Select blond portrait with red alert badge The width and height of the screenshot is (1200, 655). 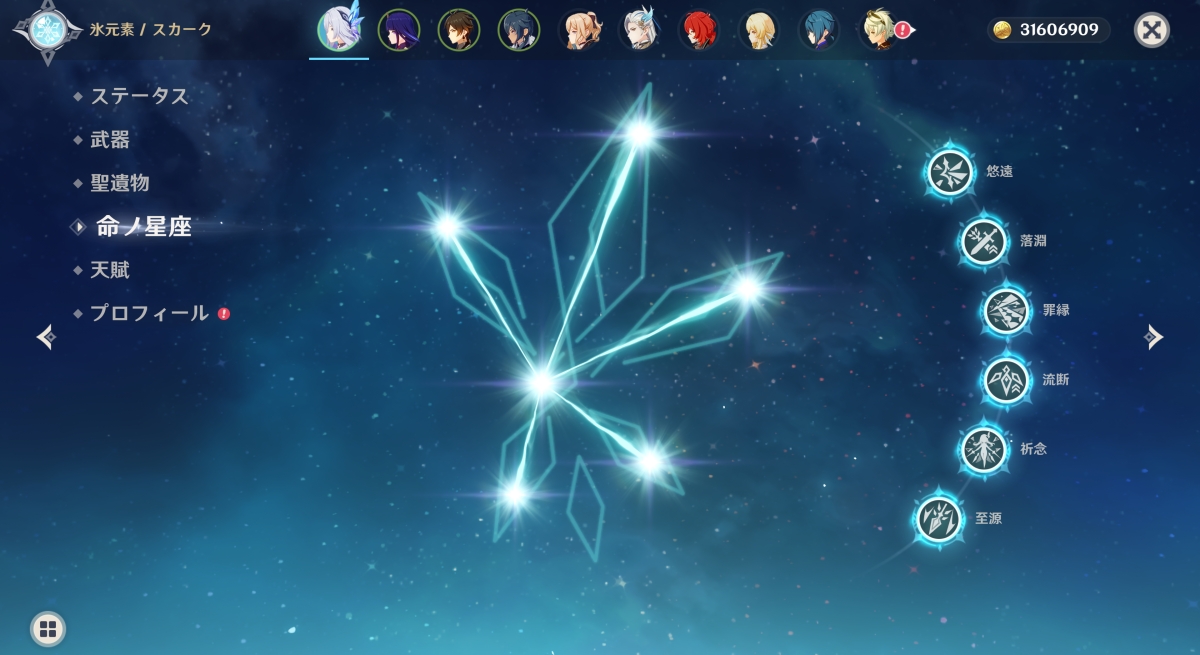(x=881, y=30)
